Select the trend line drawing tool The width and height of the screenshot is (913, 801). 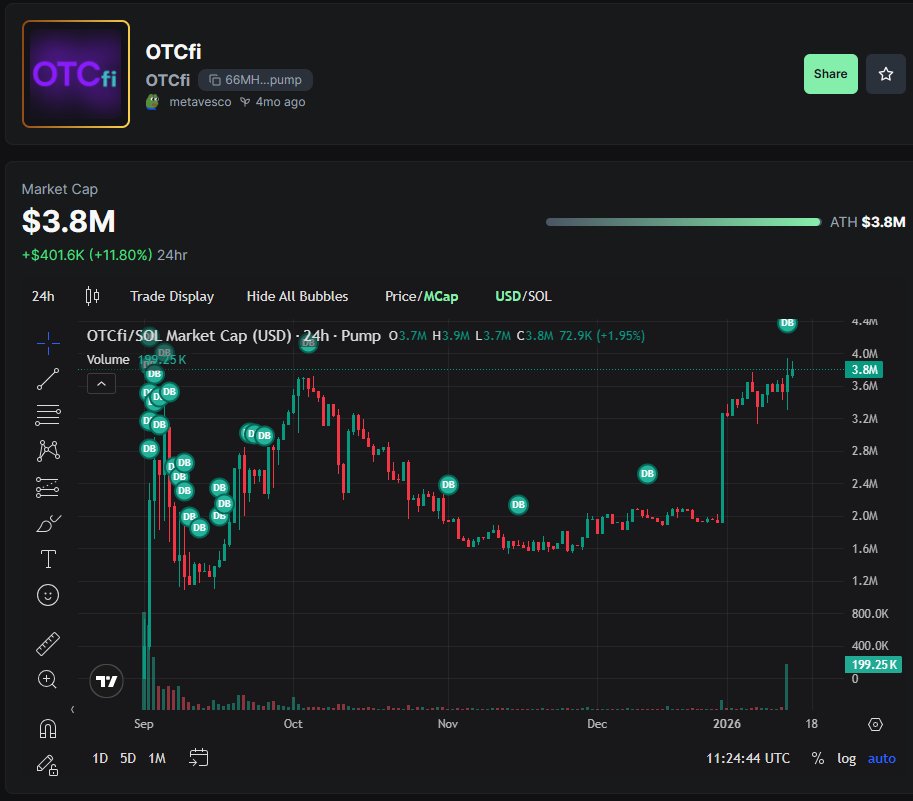47,377
